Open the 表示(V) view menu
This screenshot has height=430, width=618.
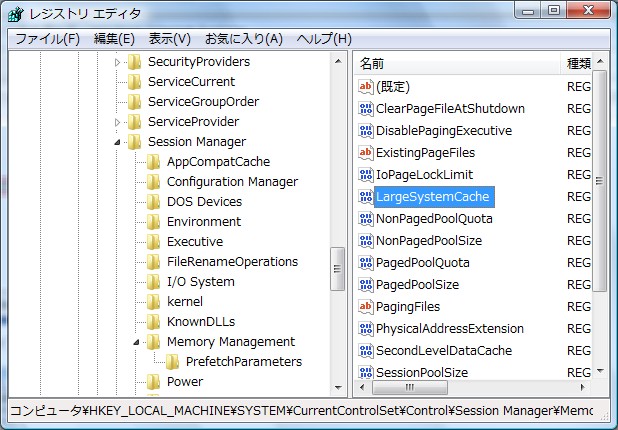[169, 39]
